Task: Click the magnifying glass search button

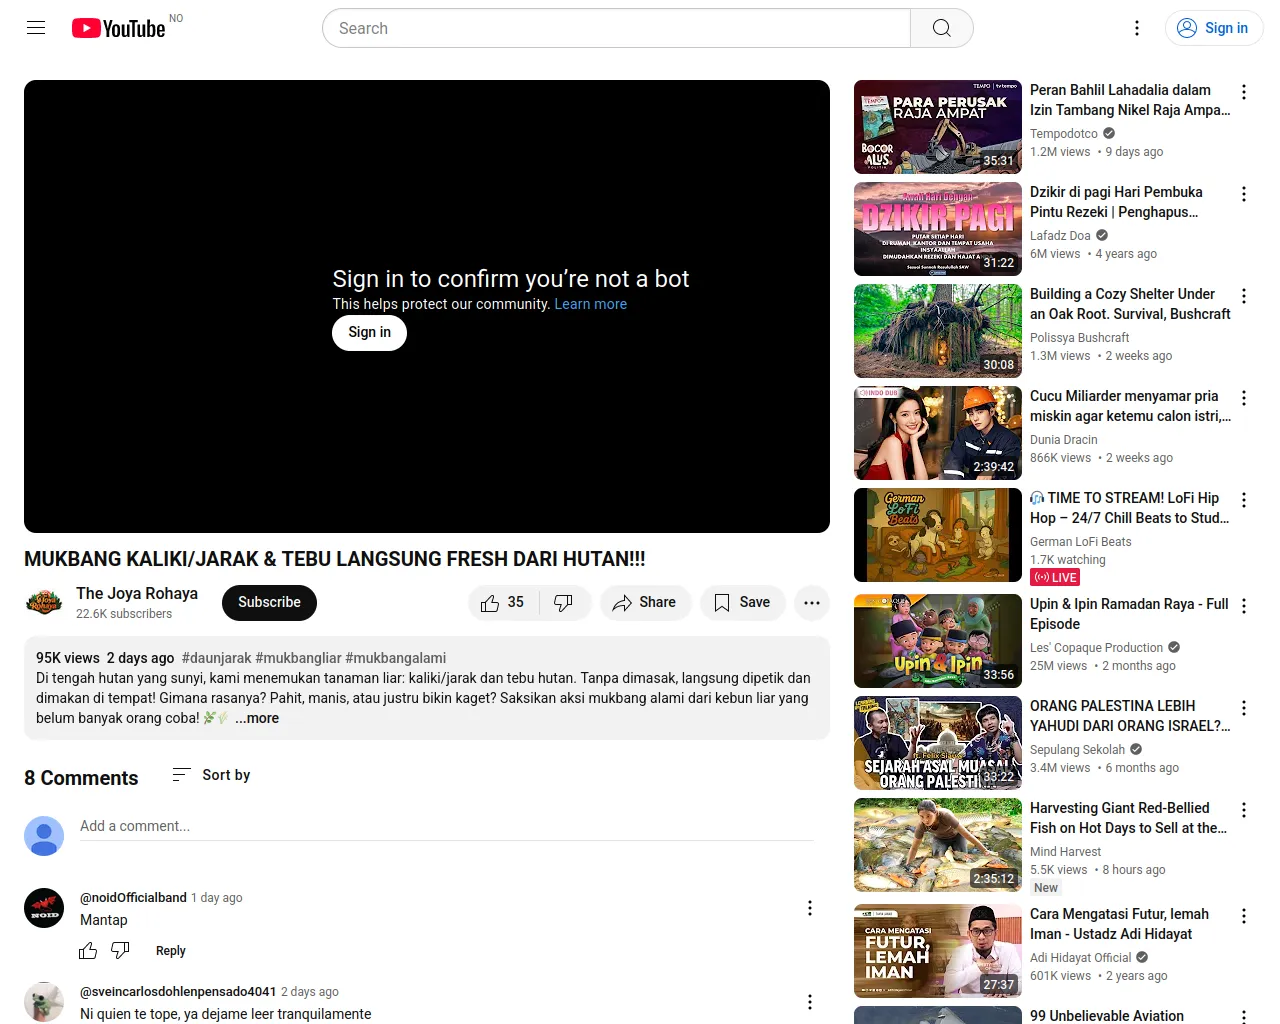Action: point(941,28)
